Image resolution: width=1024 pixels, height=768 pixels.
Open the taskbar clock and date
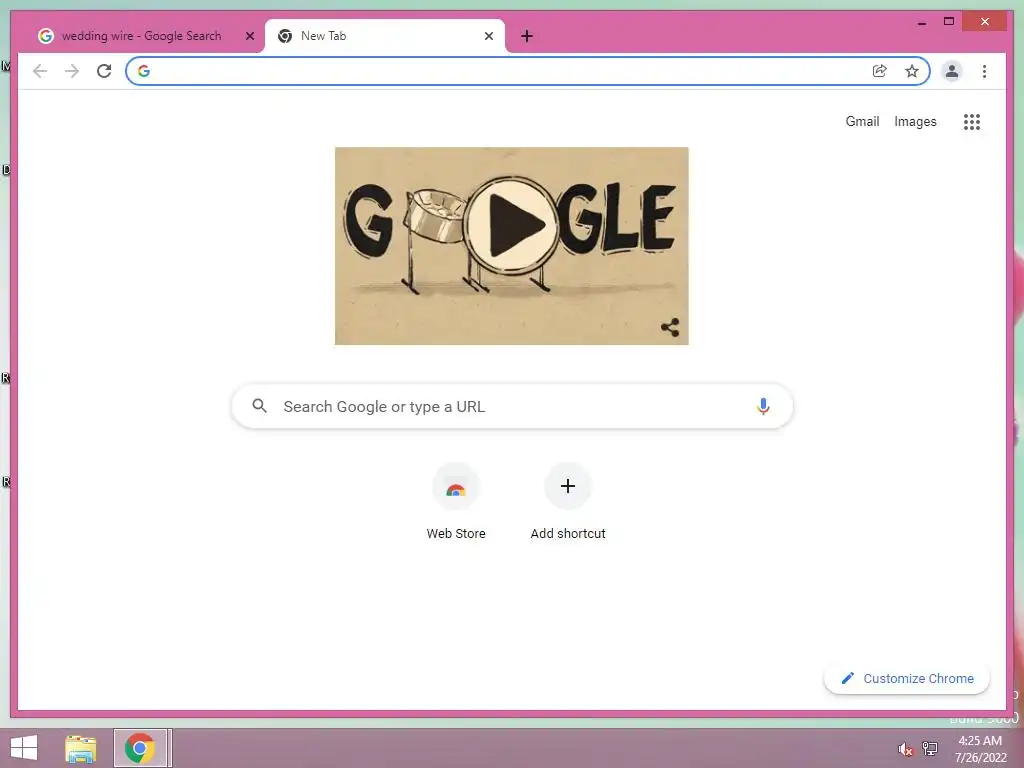(x=980, y=749)
